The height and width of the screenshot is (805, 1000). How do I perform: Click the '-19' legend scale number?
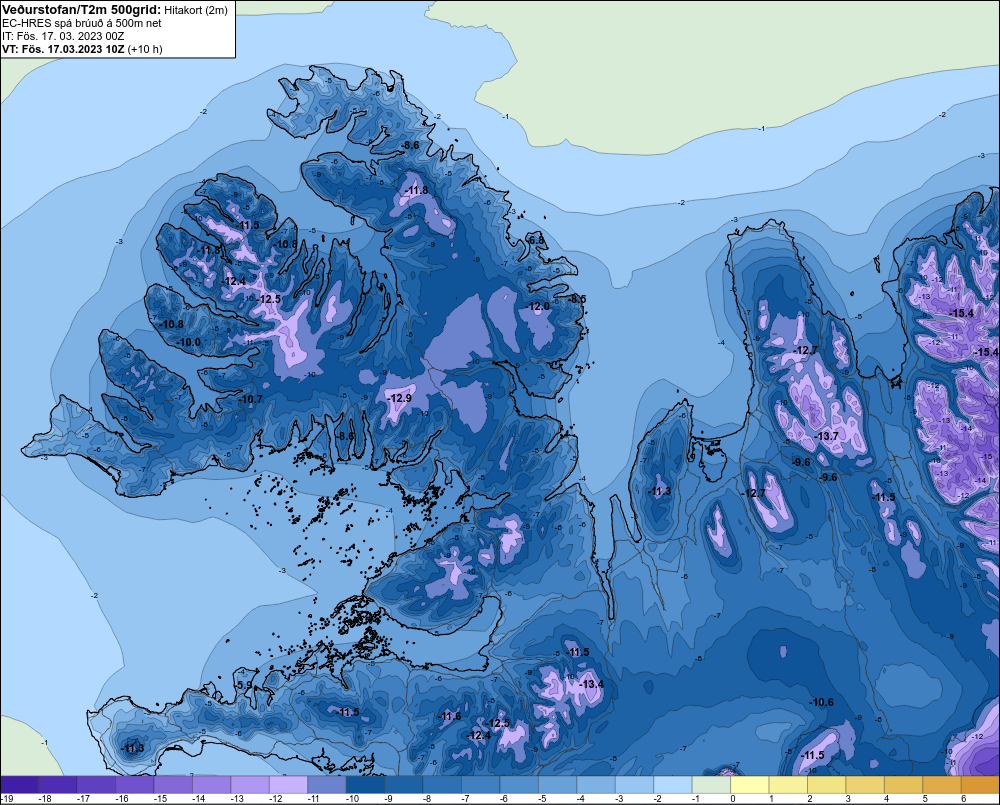point(8,799)
